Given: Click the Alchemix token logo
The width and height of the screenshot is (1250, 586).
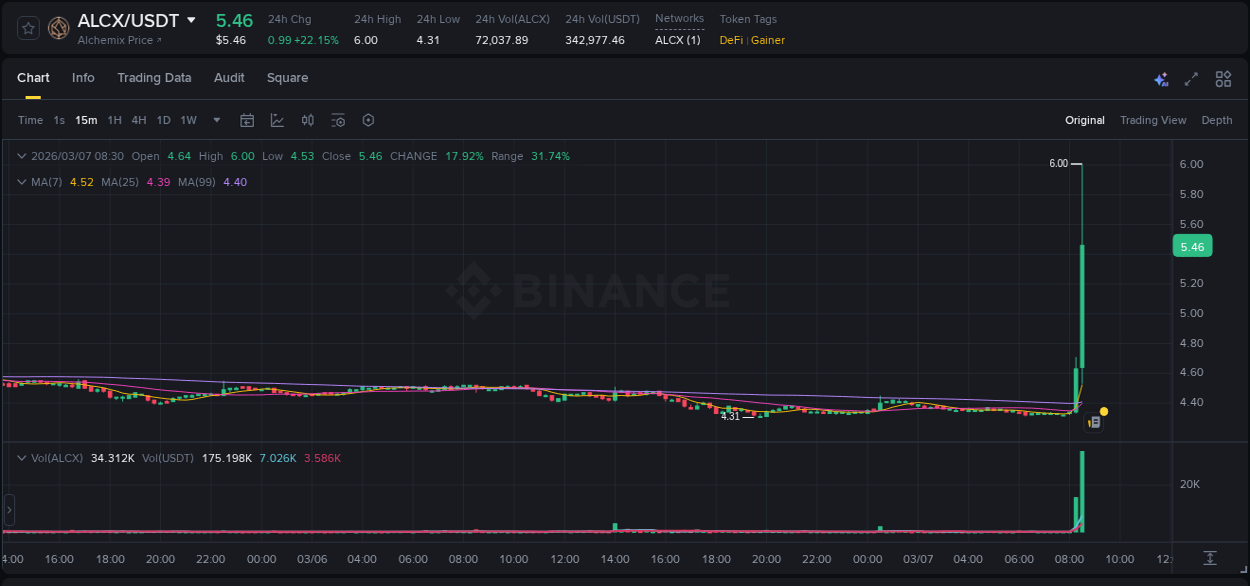Looking at the screenshot, I should pos(58,28).
